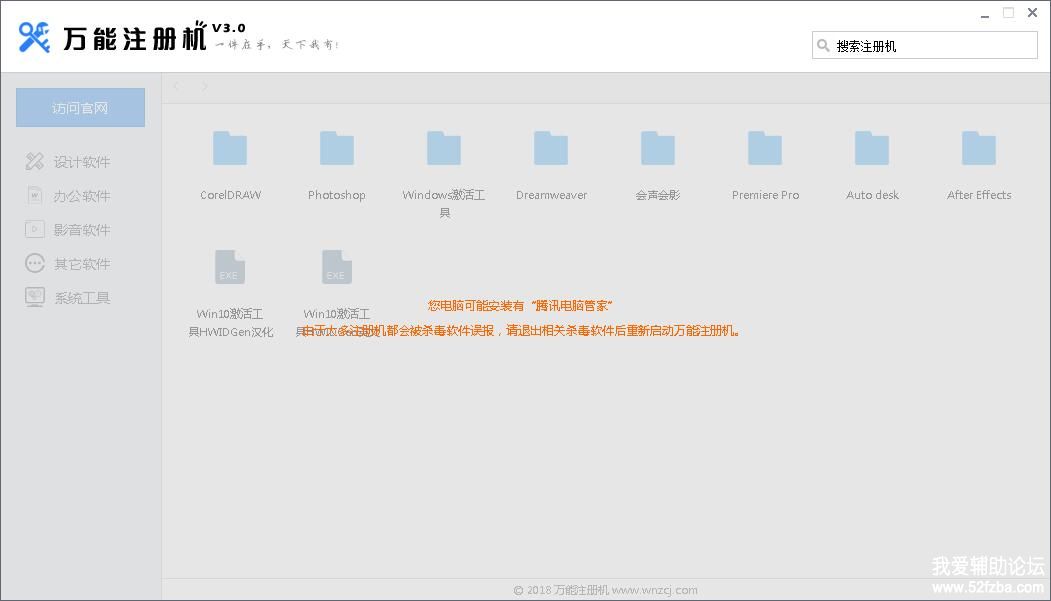Click the magnifier search icon

pyautogui.click(x=823, y=46)
